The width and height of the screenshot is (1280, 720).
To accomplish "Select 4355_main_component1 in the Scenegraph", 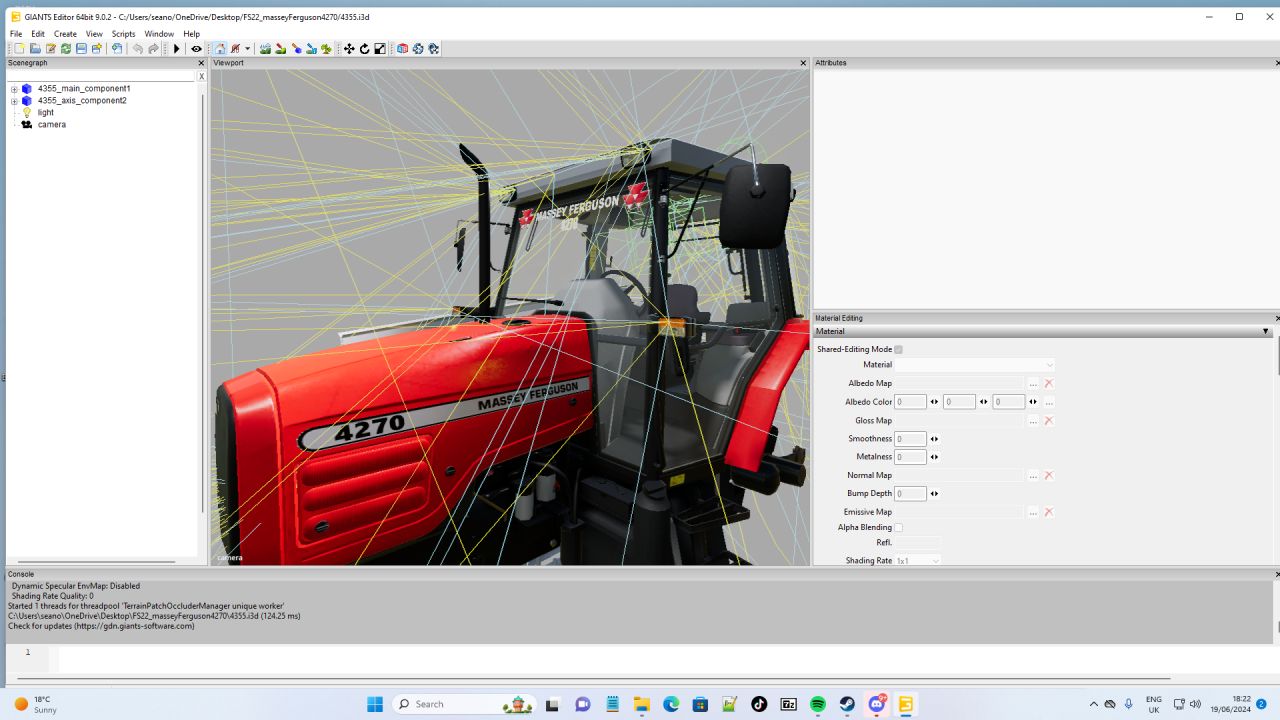I will point(84,89).
